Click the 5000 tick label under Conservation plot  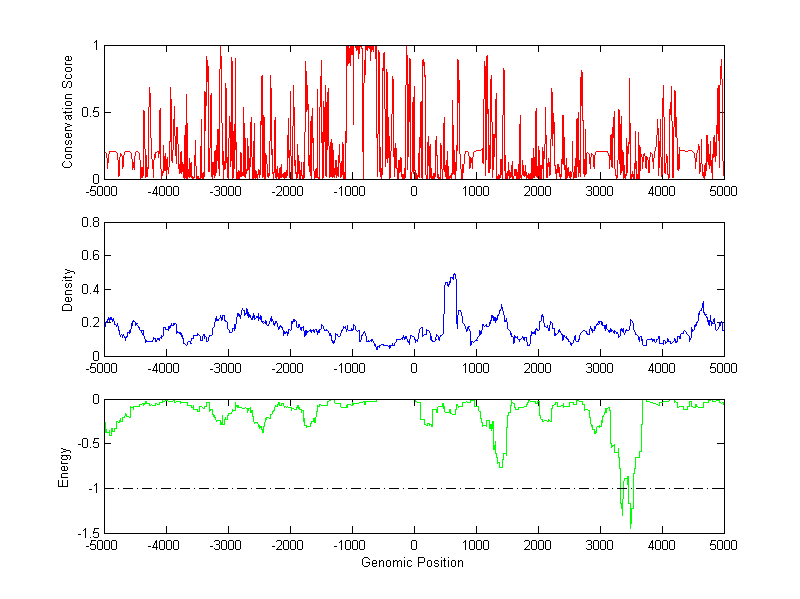click(x=723, y=191)
